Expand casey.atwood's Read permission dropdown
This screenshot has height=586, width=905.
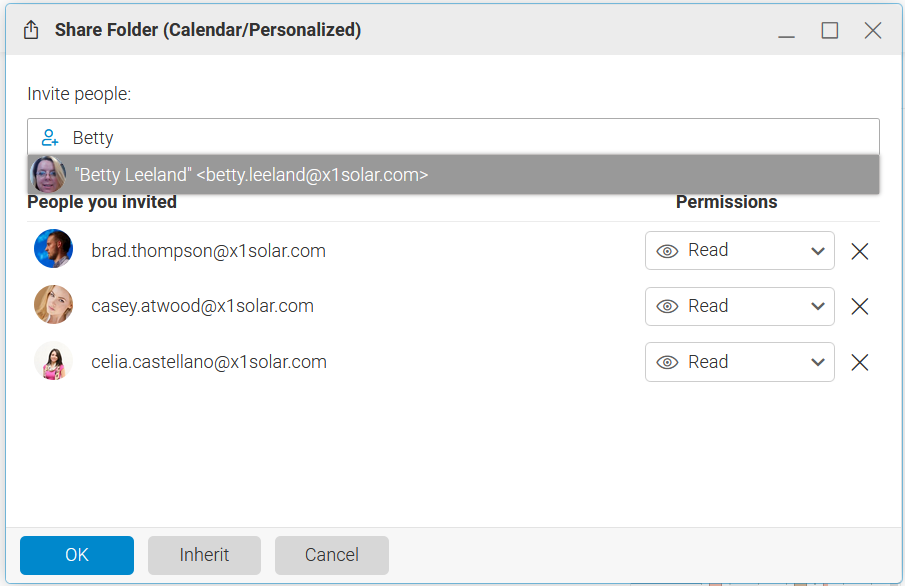tap(817, 306)
